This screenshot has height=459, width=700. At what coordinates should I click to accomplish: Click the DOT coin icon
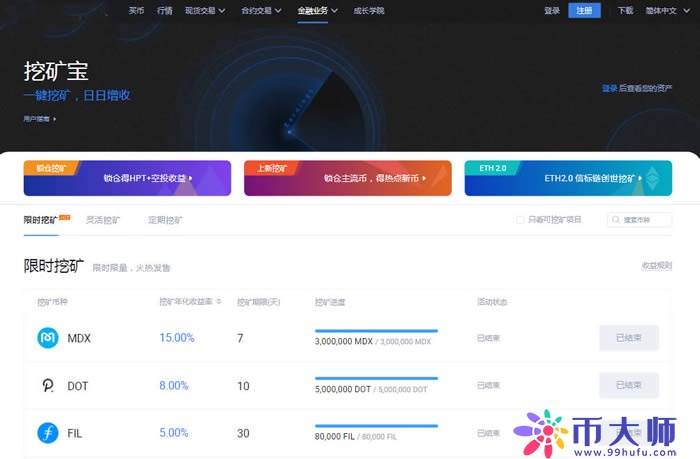click(47, 385)
